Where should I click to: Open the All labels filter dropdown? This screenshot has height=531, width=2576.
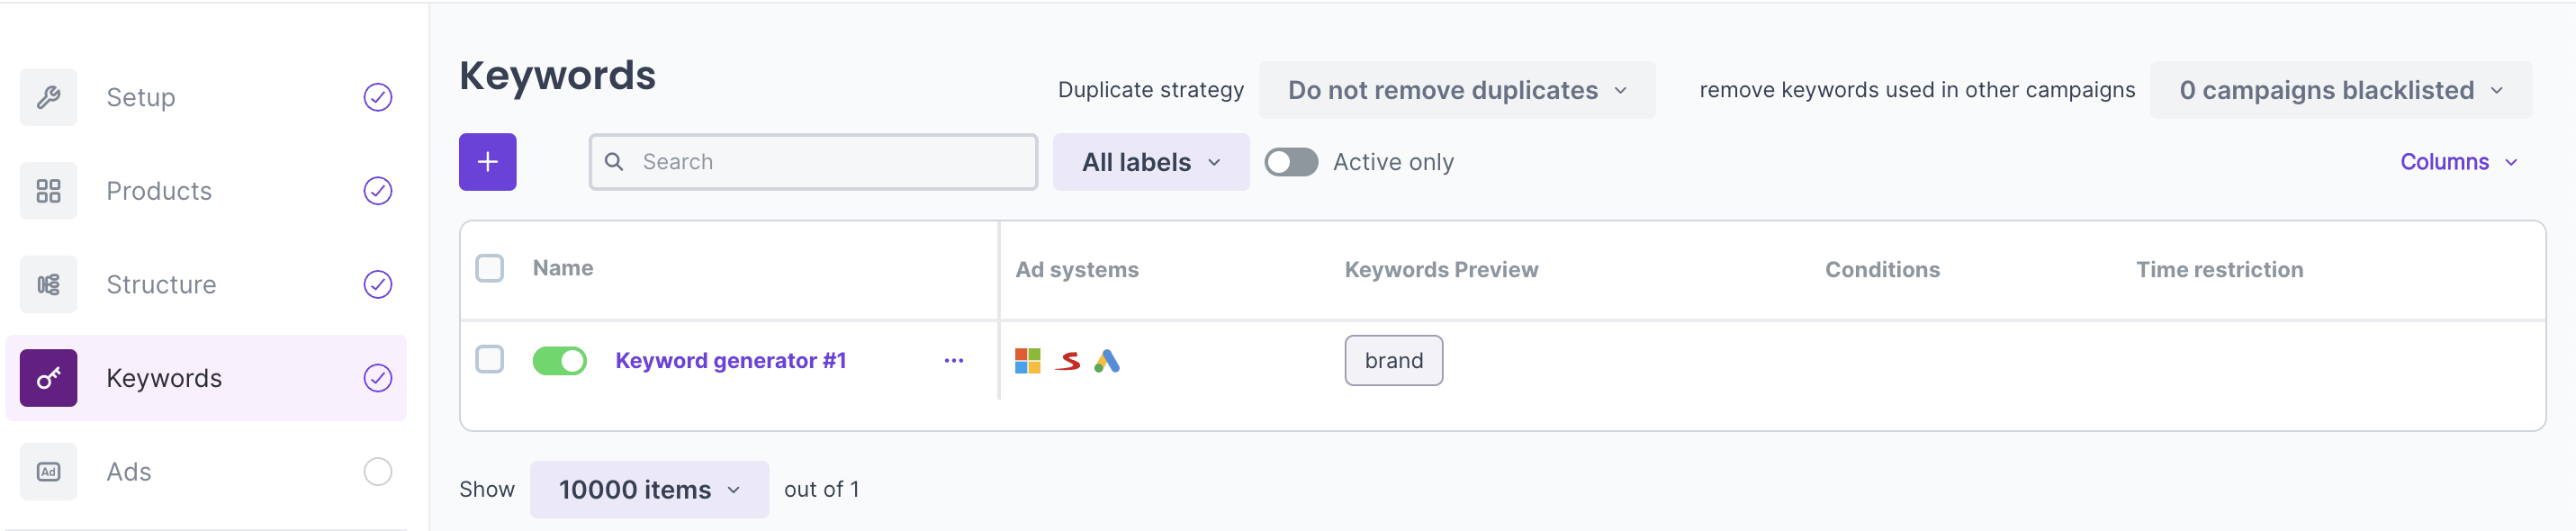coord(1150,162)
